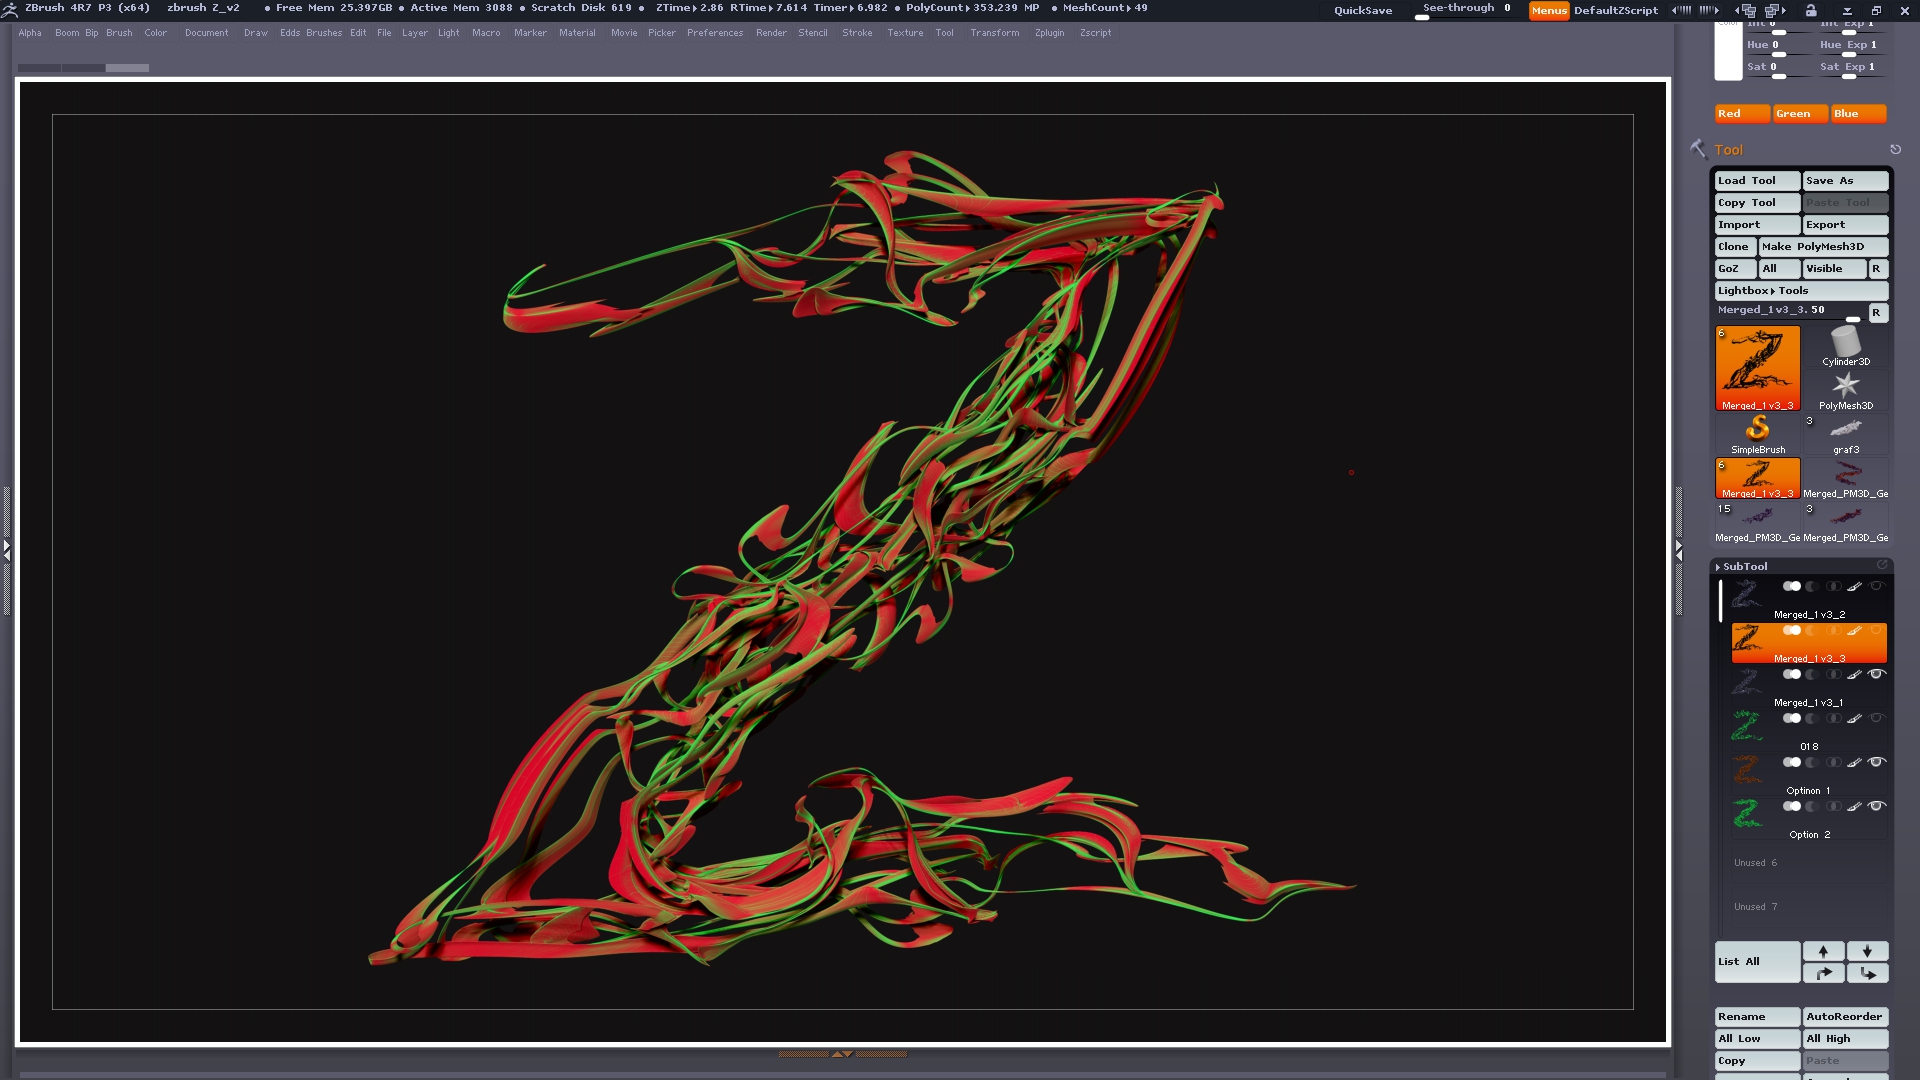Click the move subtool up arrow
The height and width of the screenshot is (1080, 1920).
(1823, 951)
